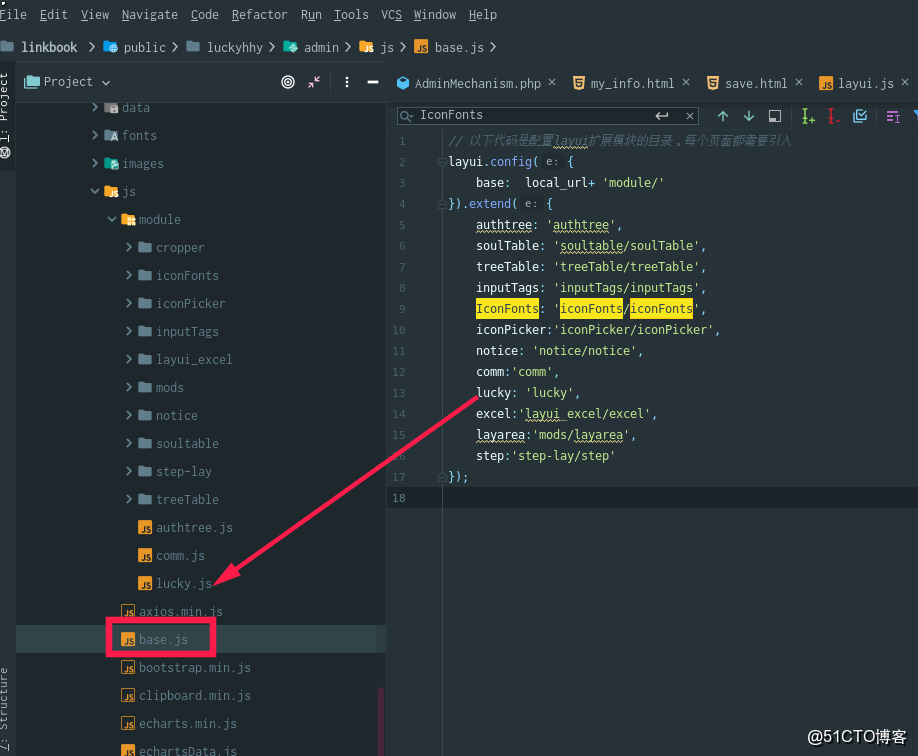Add selection for next occurrence icon

pyautogui.click(x=808, y=116)
